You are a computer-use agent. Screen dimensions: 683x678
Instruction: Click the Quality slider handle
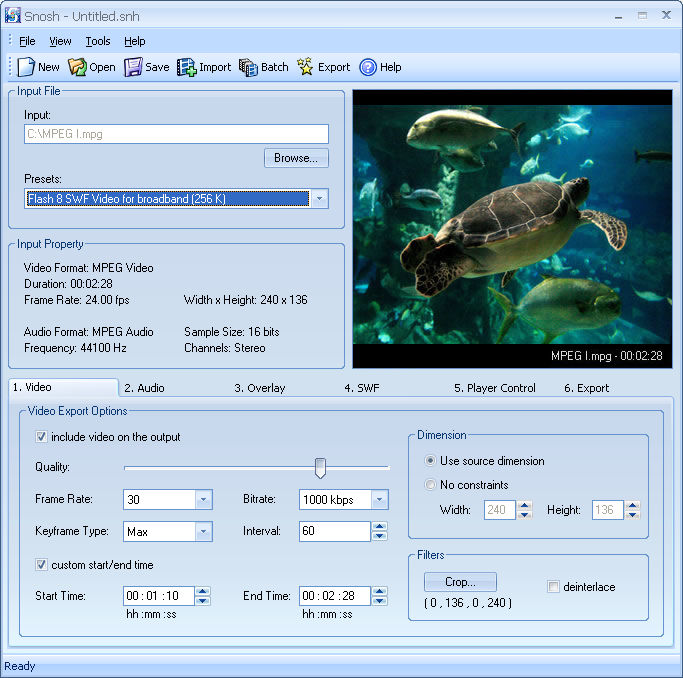(320, 467)
